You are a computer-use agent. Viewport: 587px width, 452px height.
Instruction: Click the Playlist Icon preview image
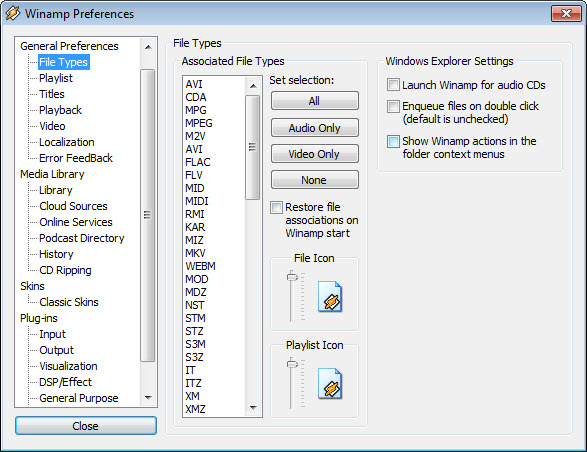(x=330, y=384)
